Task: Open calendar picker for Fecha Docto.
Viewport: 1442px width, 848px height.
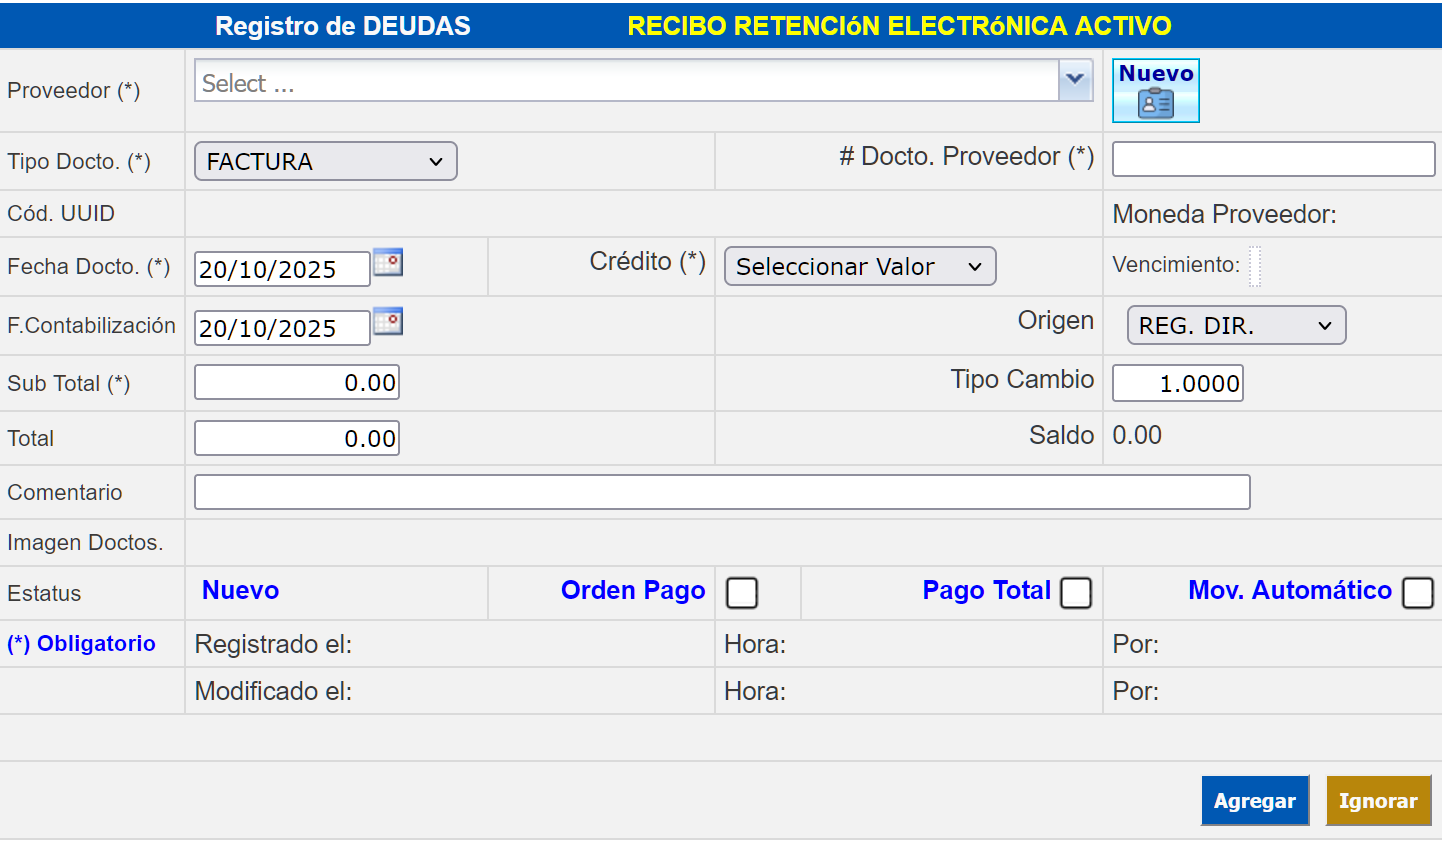Action: (388, 263)
